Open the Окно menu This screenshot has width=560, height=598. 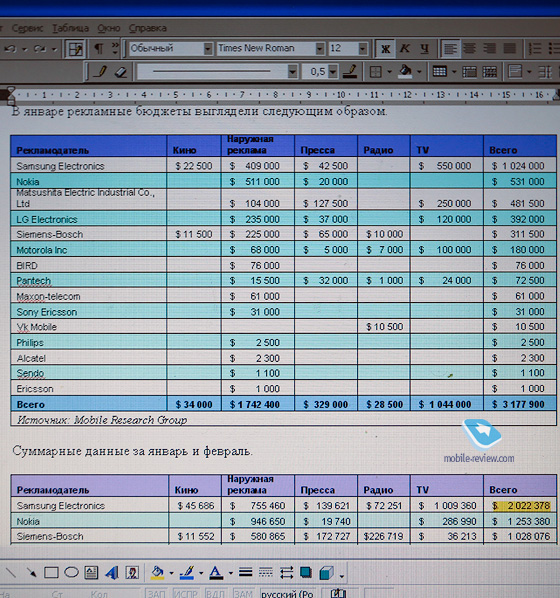(x=109, y=28)
